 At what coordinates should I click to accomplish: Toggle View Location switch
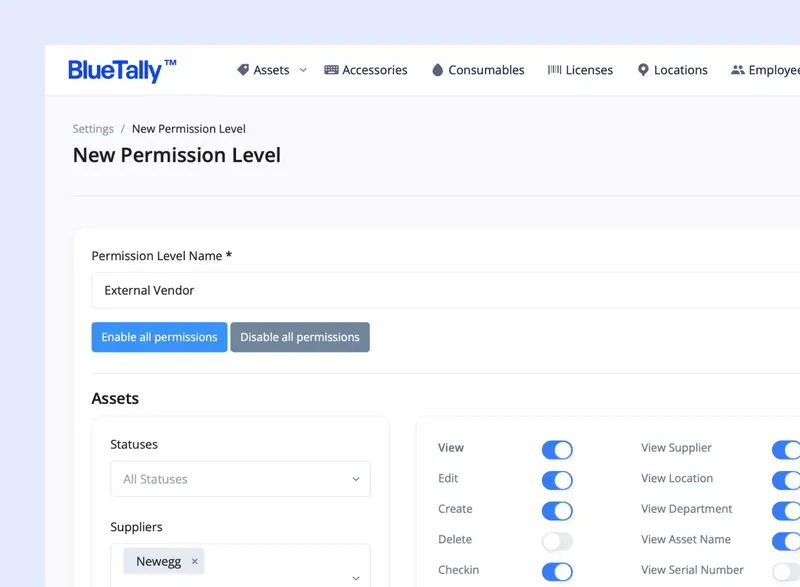786,480
